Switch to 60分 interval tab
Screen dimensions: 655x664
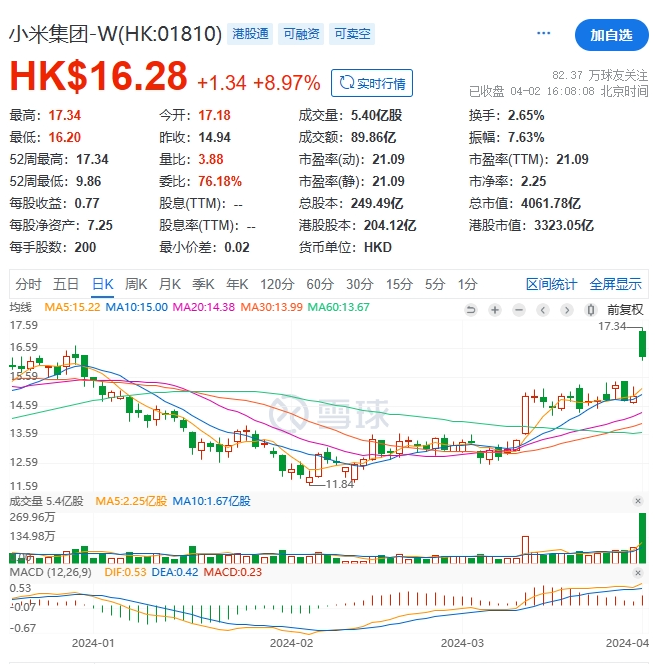320,284
